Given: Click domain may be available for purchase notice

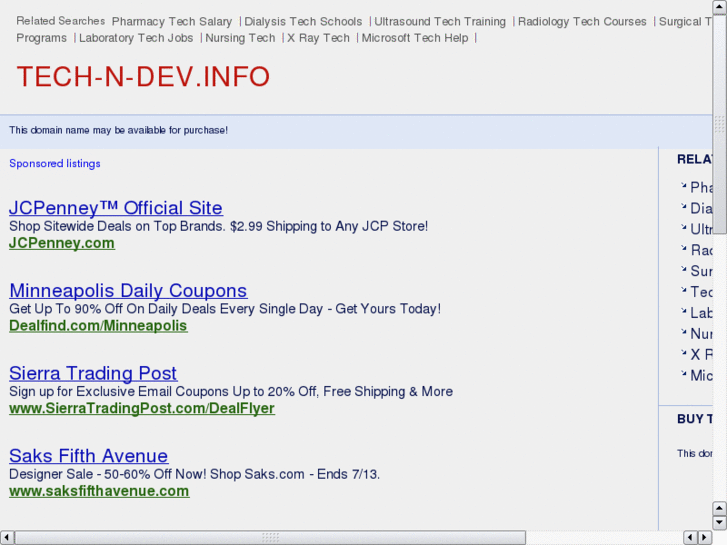Looking at the screenshot, I should [118, 130].
